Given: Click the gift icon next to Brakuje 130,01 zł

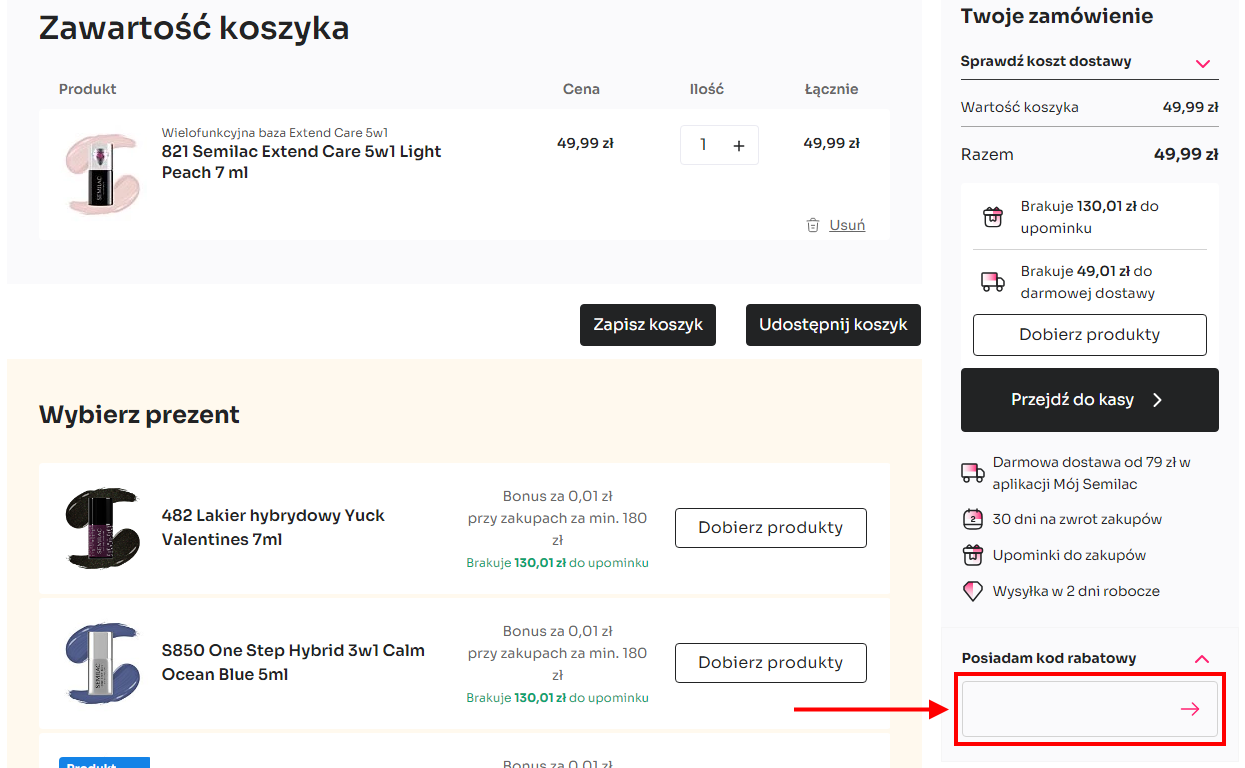Looking at the screenshot, I should click(x=993, y=217).
